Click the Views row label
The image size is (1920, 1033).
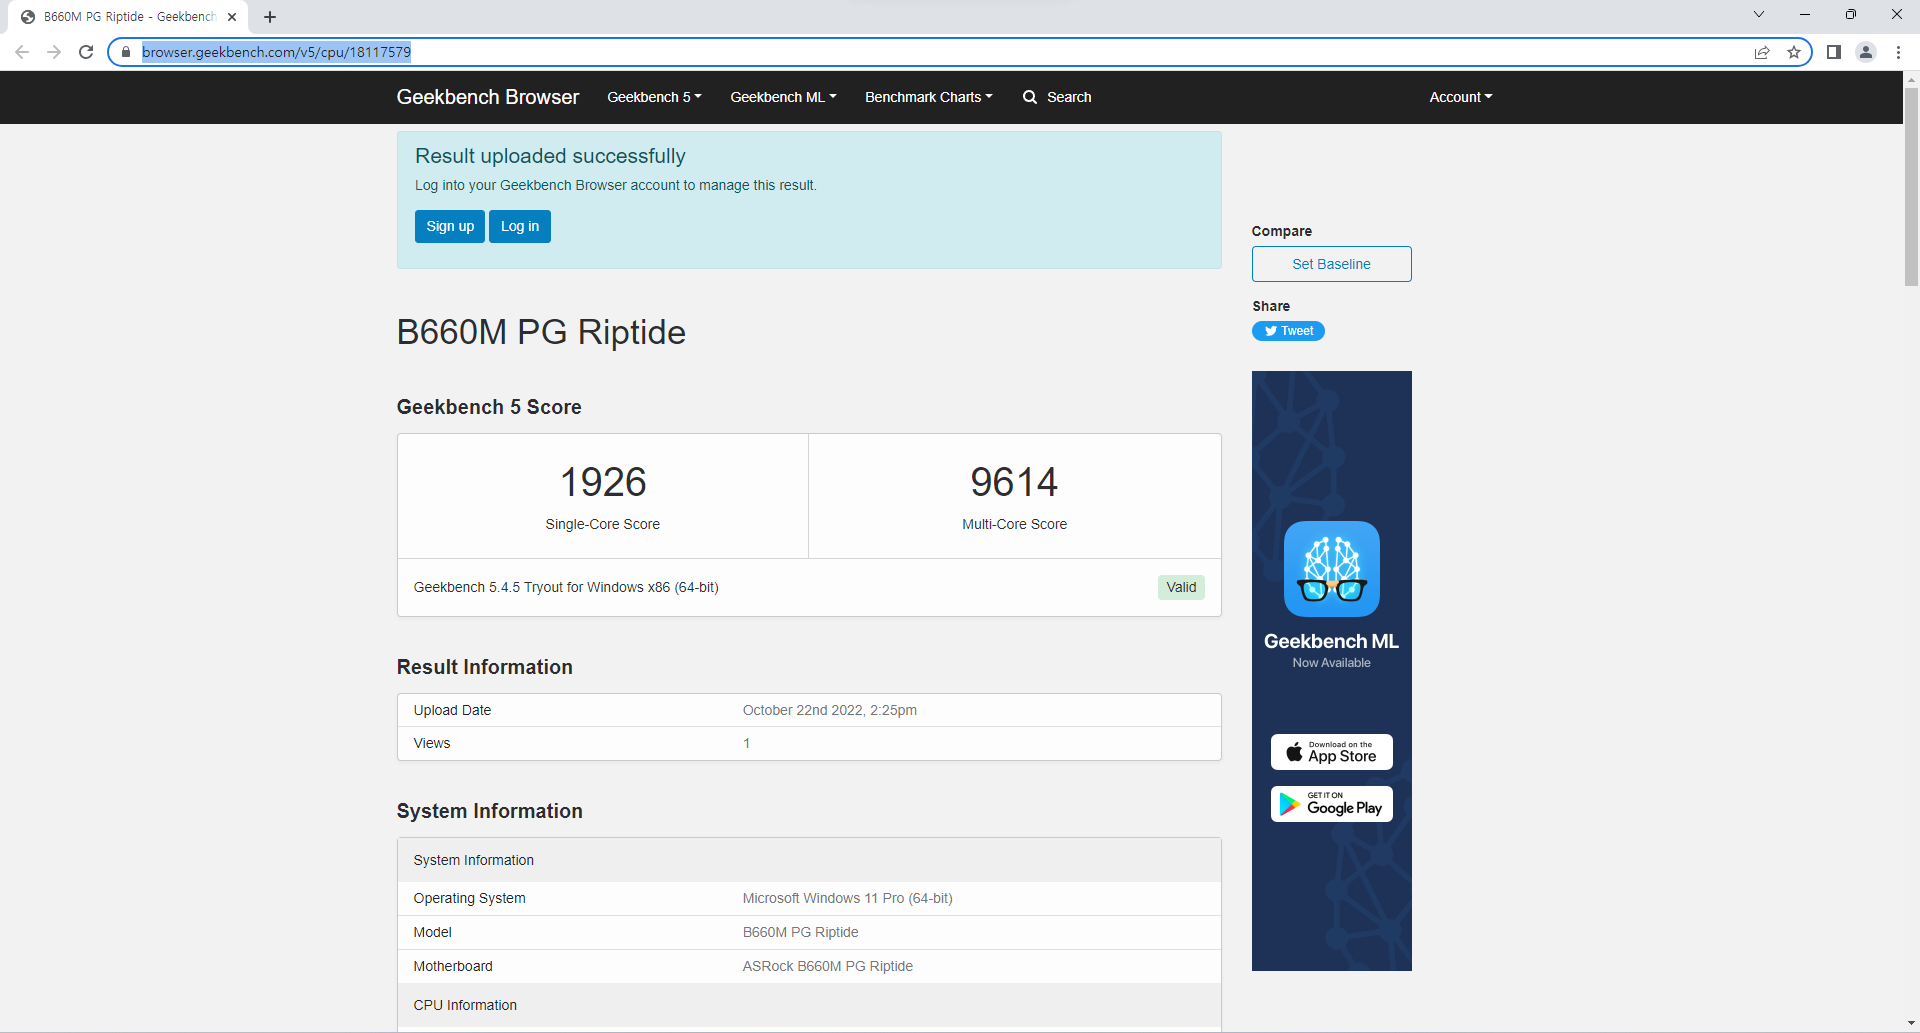[432, 743]
